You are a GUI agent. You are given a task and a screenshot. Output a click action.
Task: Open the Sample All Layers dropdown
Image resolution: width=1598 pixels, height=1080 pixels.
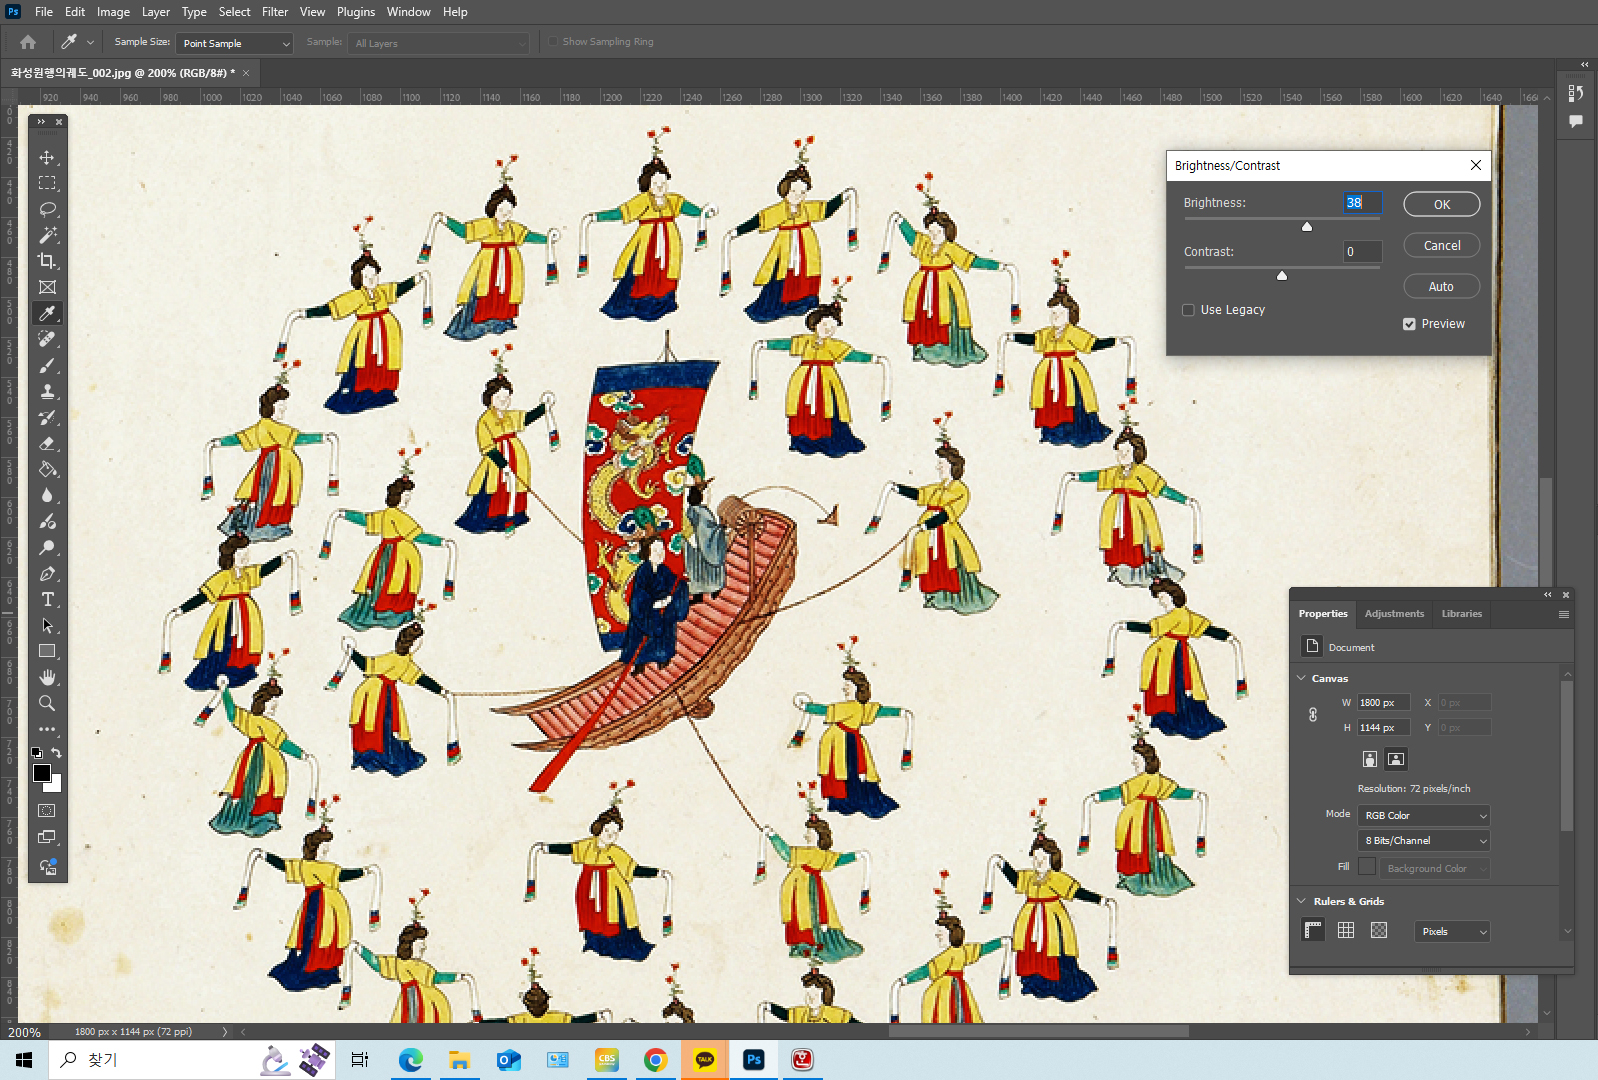(438, 43)
